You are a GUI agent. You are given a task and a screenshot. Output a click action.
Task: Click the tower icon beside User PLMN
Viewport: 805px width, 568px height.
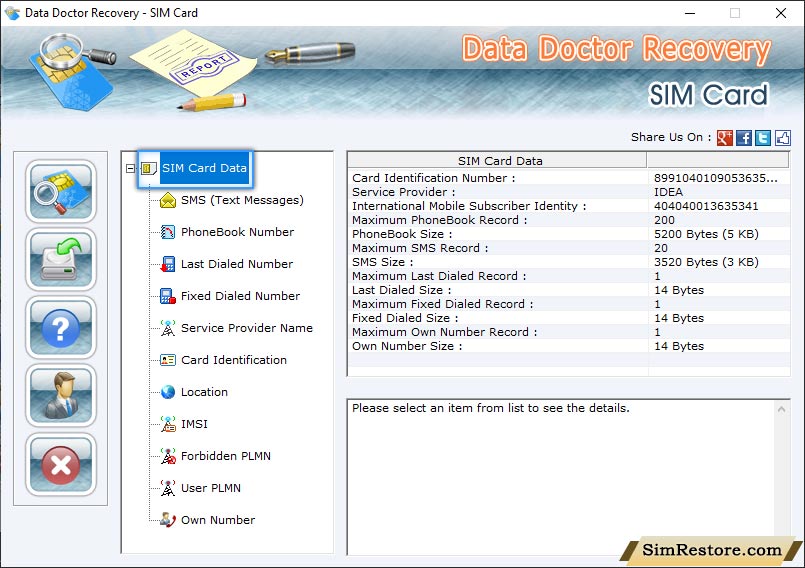(168, 488)
